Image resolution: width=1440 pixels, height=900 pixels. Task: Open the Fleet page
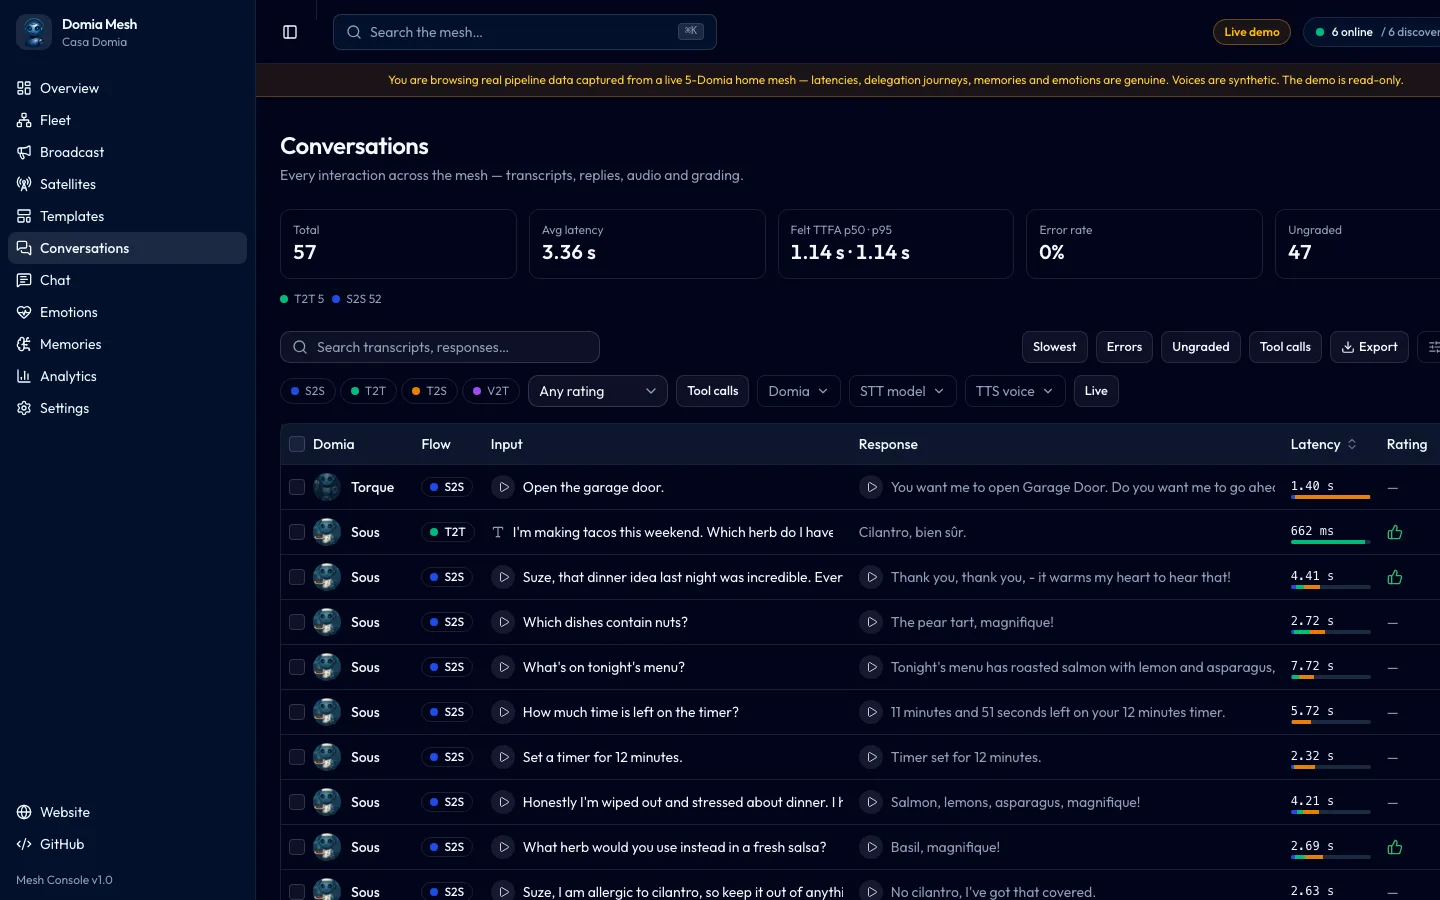[127, 120]
